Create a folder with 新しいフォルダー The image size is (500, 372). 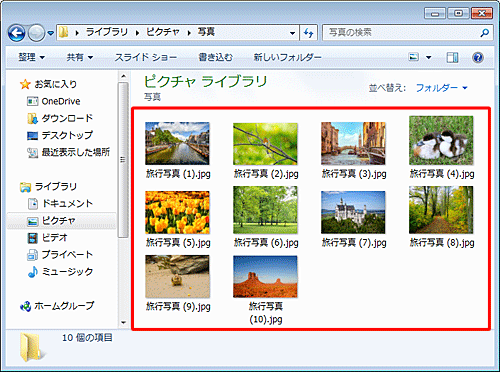click(x=287, y=57)
